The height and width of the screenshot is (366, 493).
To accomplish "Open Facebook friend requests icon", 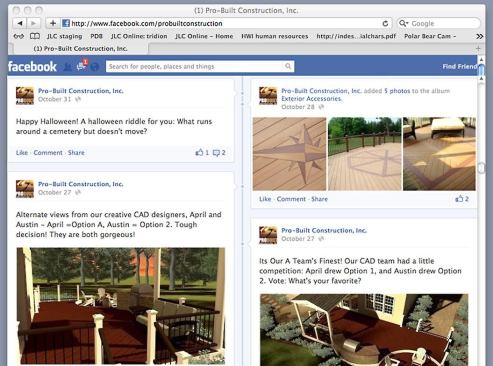I will pyautogui.click(x=68, y=67).
